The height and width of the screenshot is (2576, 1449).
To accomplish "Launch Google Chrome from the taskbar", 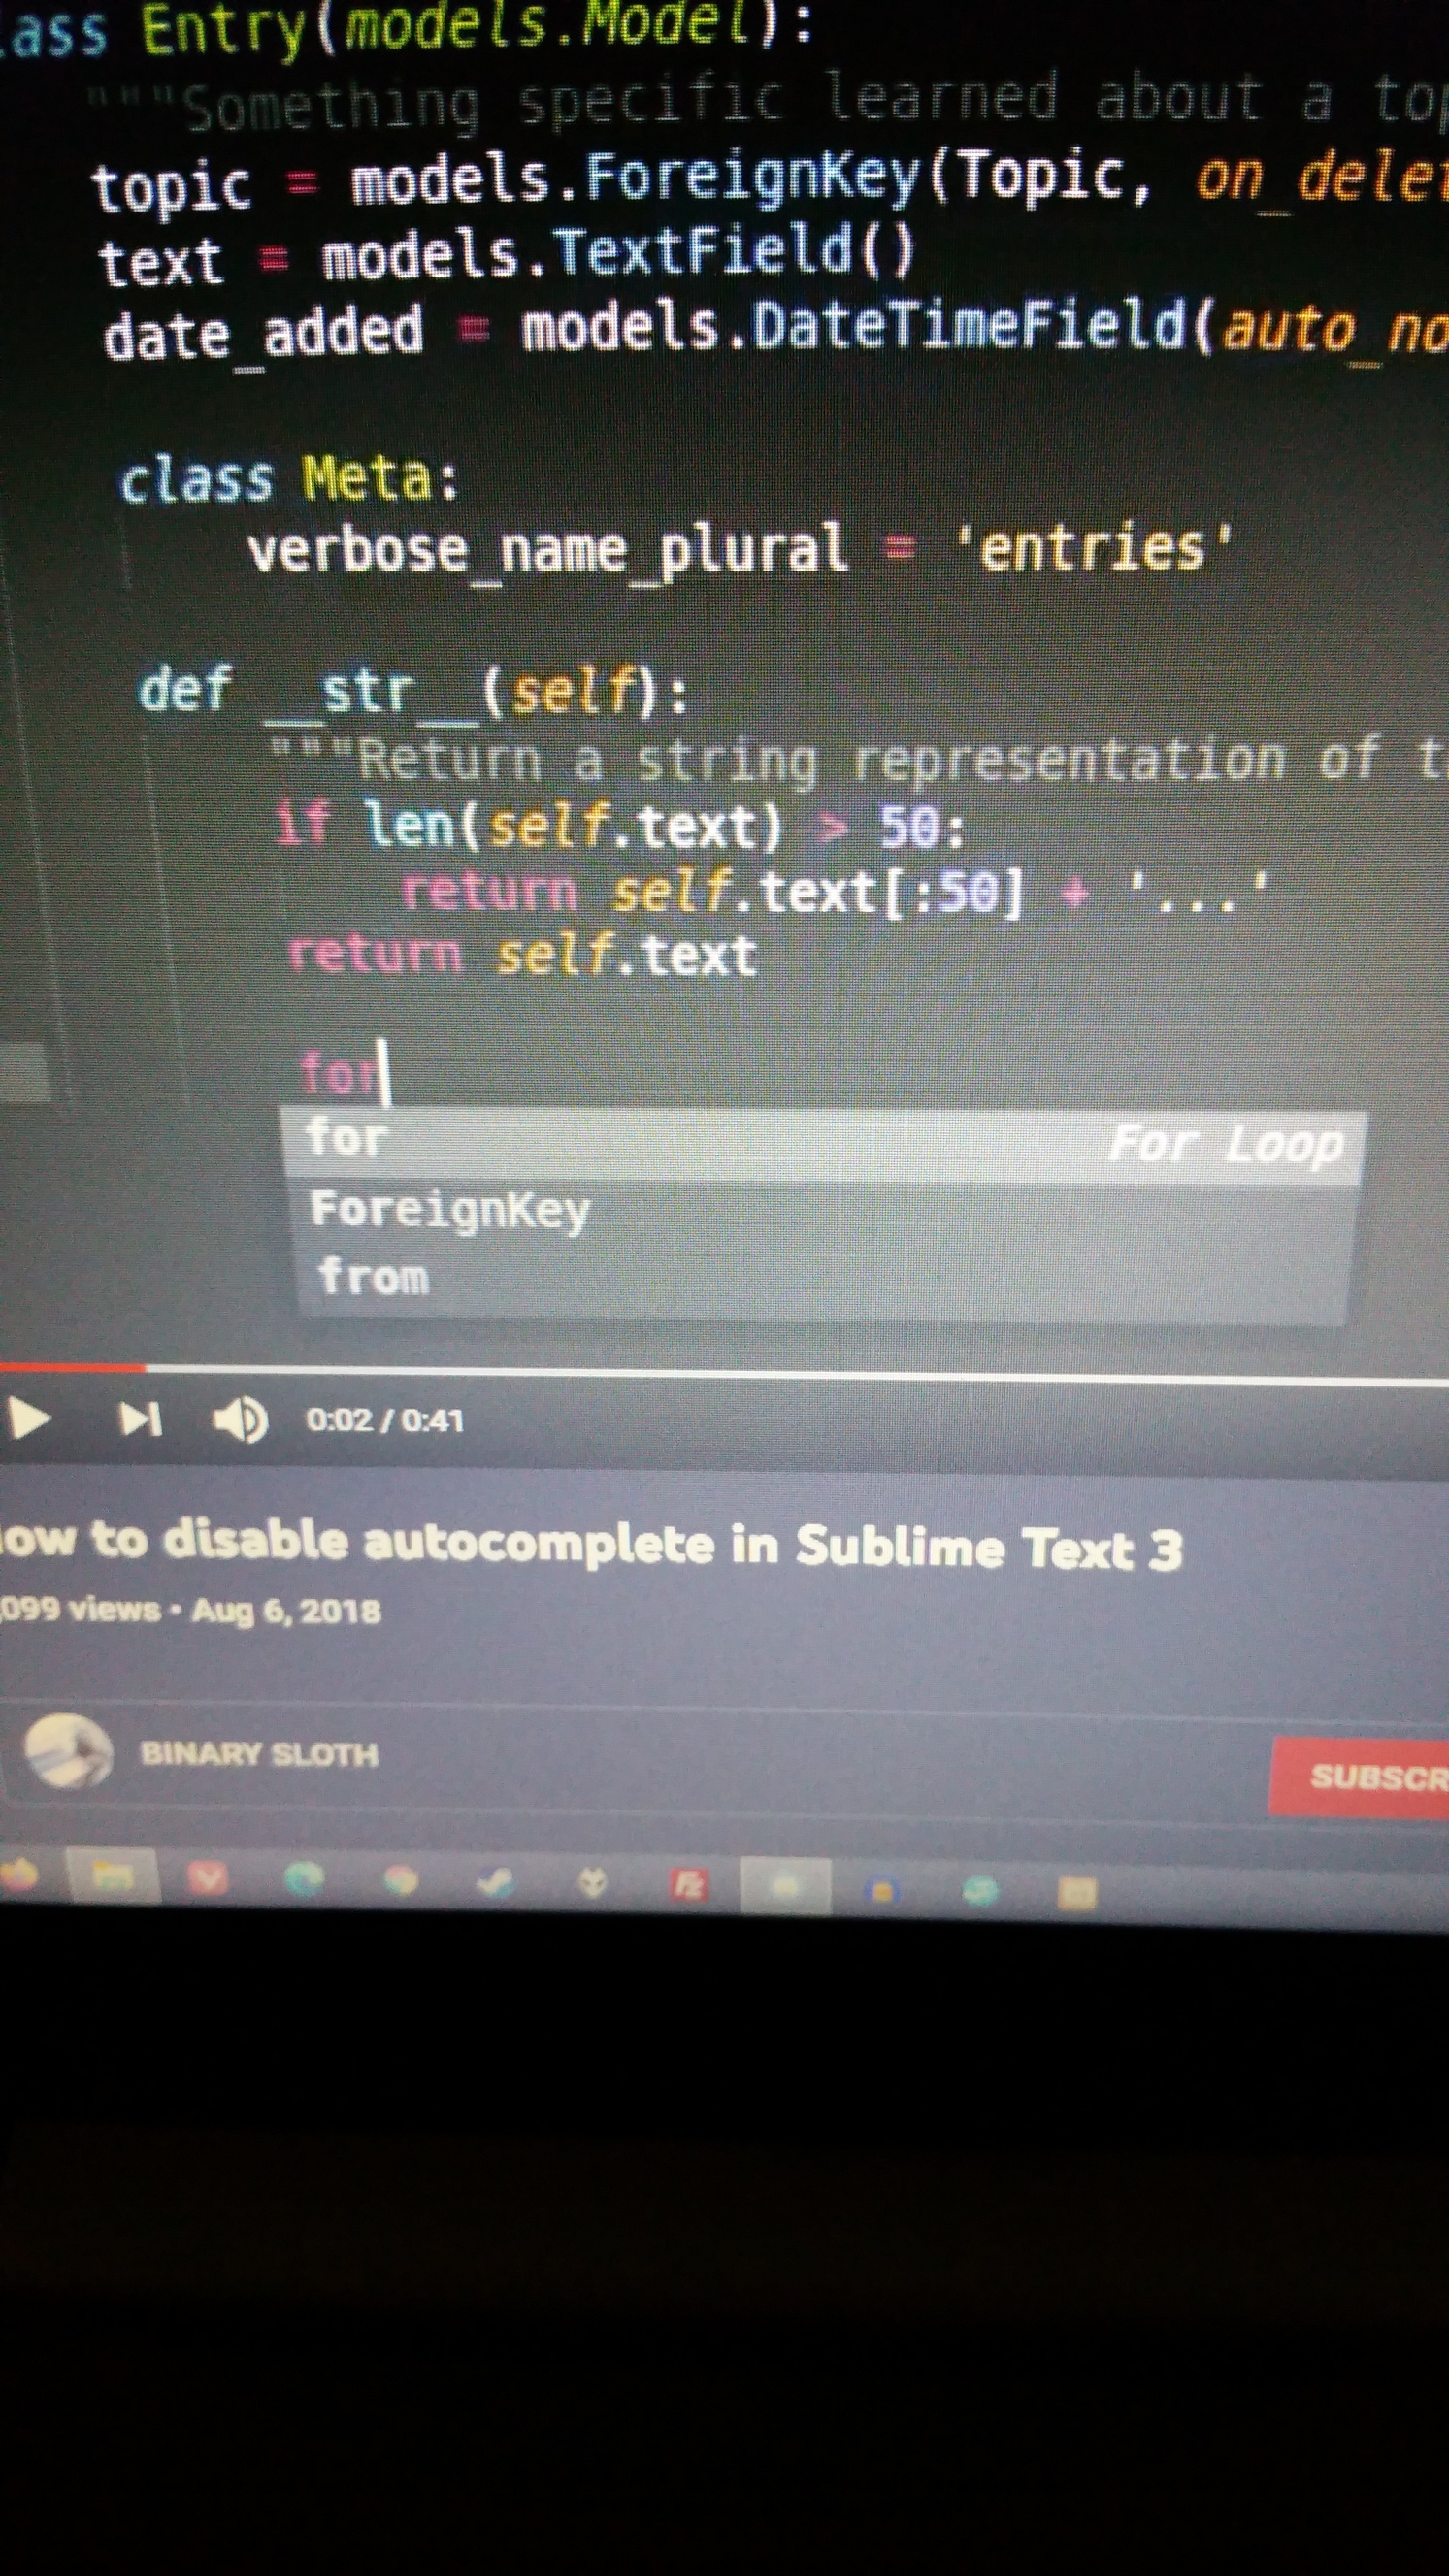I will click(401, 1882).
